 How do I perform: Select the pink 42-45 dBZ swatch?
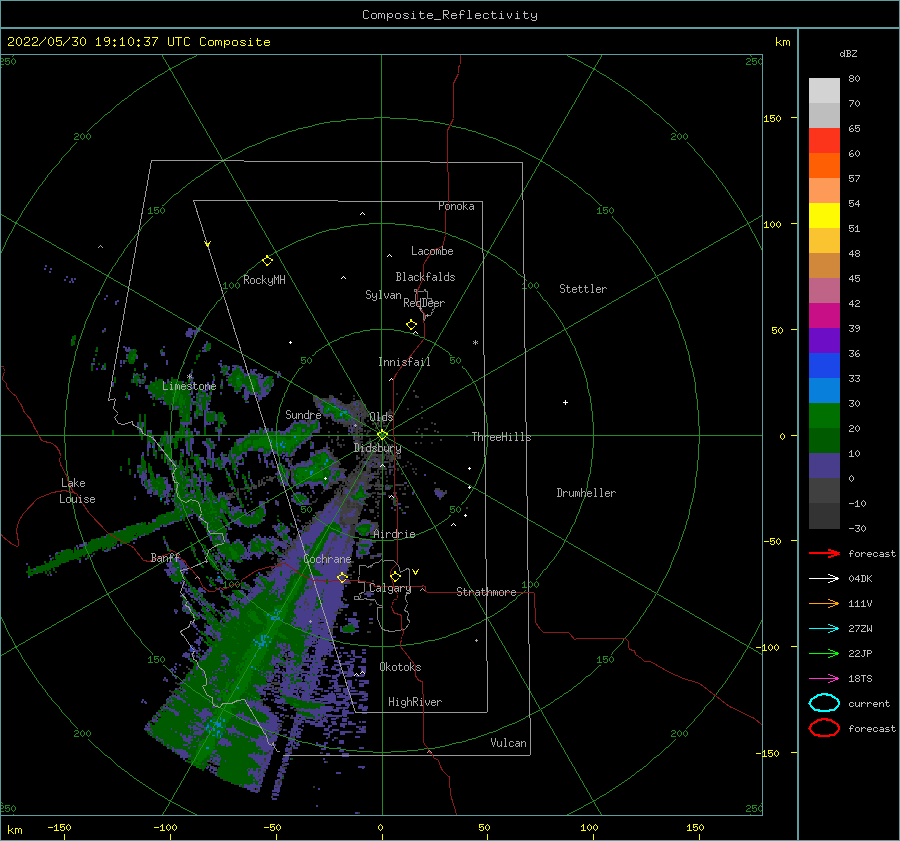[824, 291]
